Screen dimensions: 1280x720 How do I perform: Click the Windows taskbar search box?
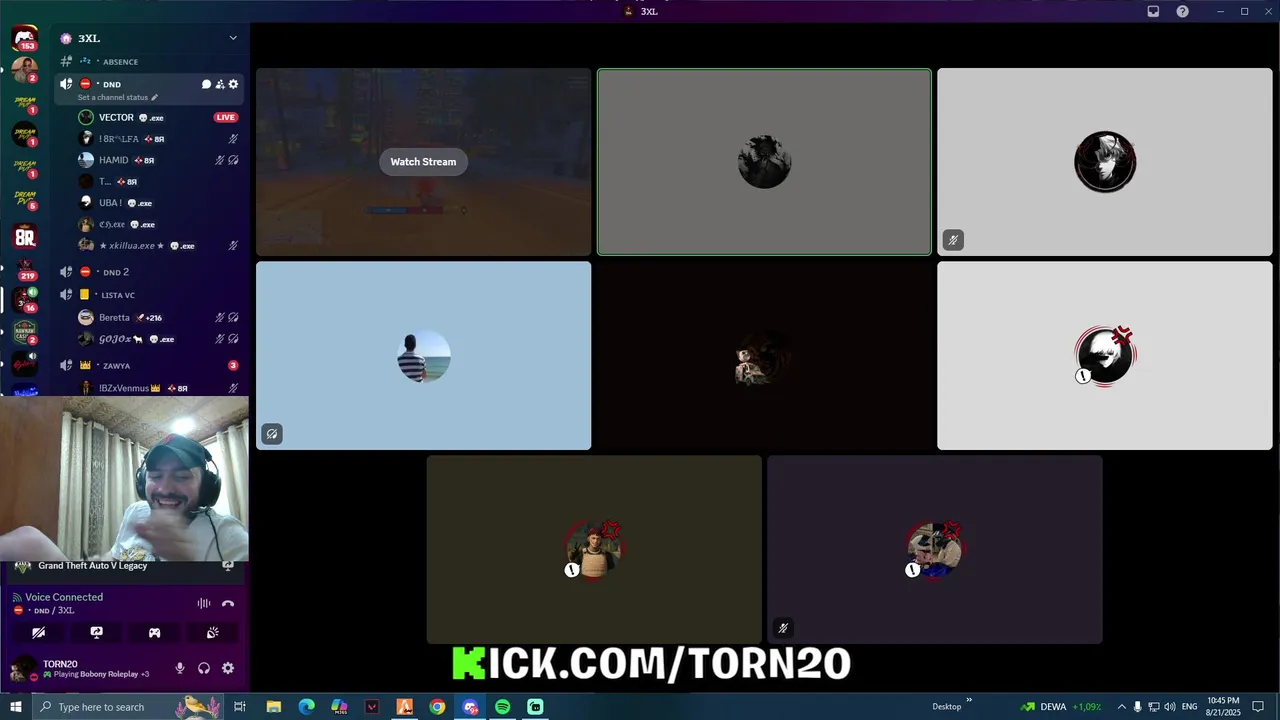point(128,707)
